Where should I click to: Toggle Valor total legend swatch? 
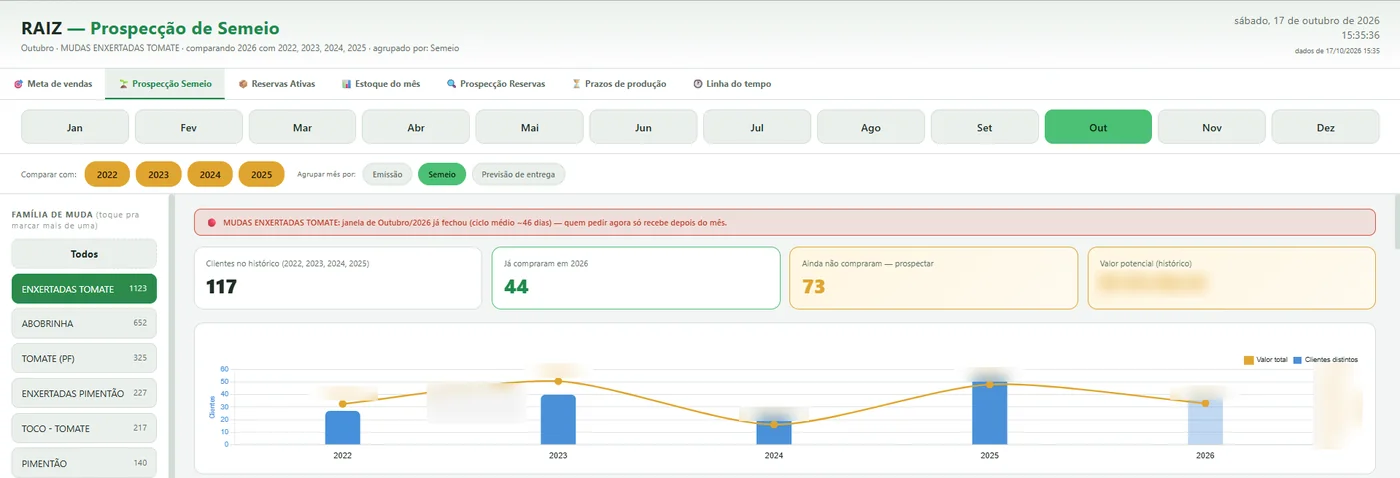1249,359
